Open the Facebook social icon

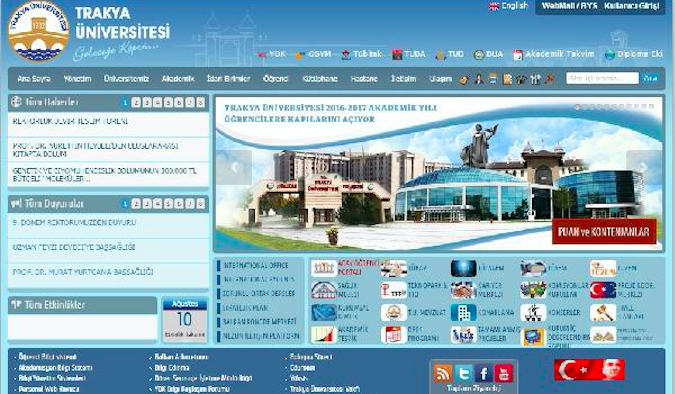point(483,373)
